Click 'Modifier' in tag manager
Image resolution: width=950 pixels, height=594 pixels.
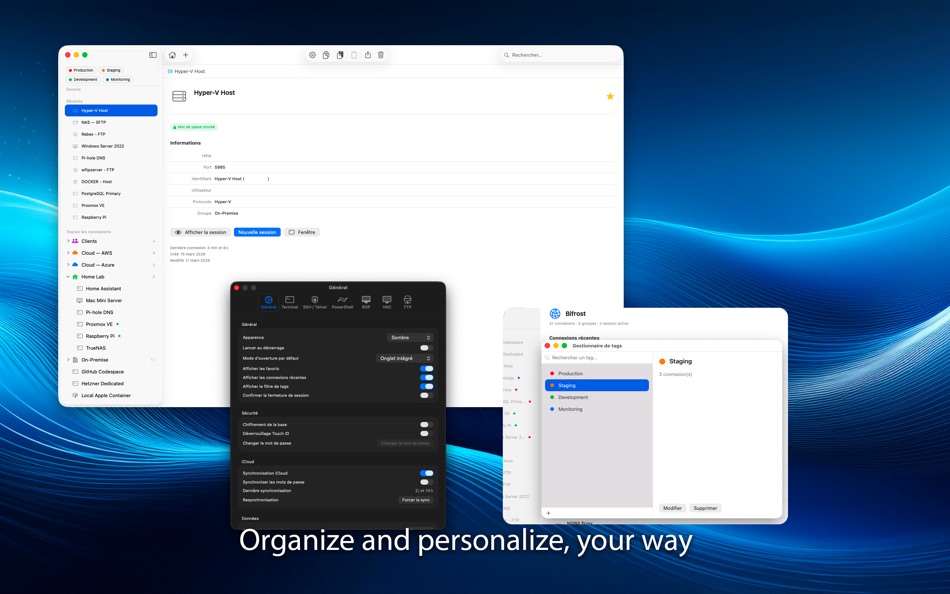[x=673, y=509]
